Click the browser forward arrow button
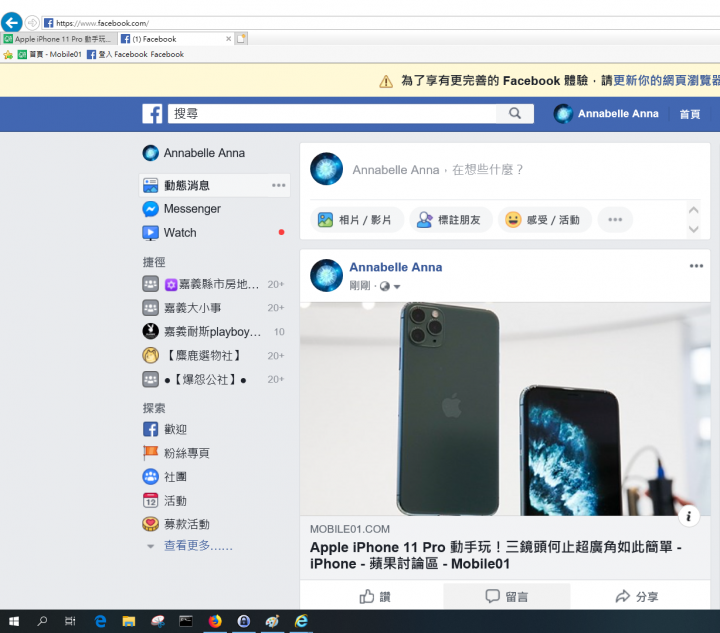 [32, 22]
